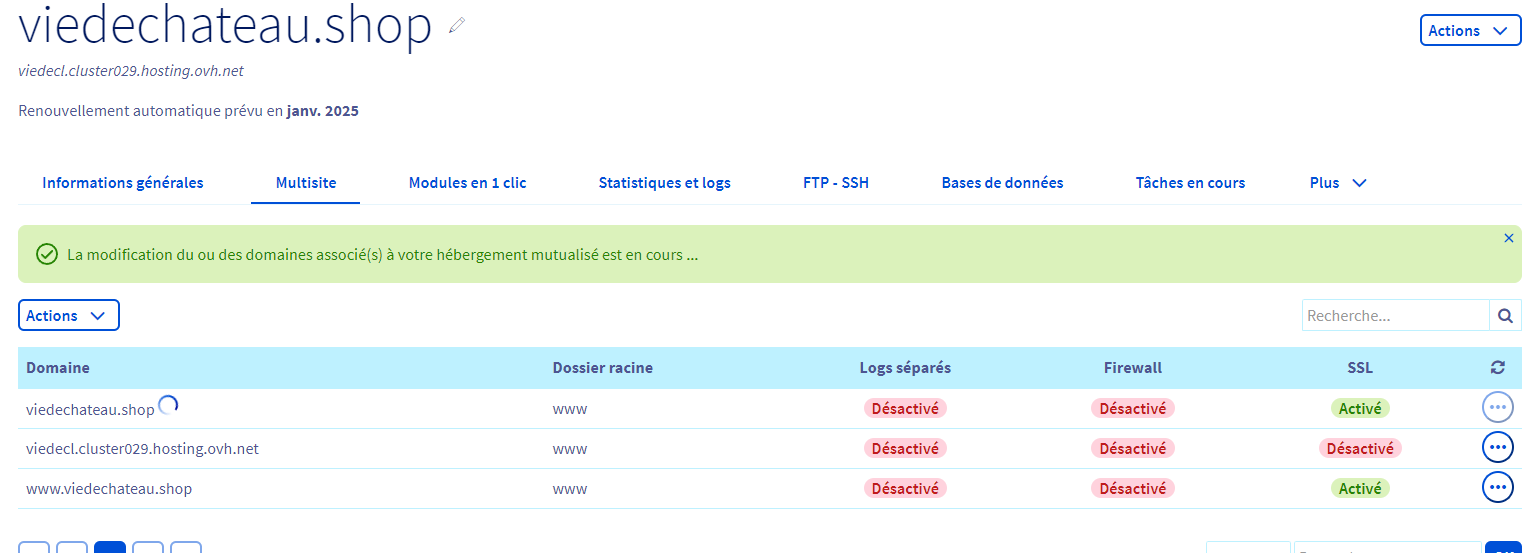Click the green checkmark icon in notification banner
Image resolution: width=1526 pixels, height=553 pixels.
pos(46,254)
